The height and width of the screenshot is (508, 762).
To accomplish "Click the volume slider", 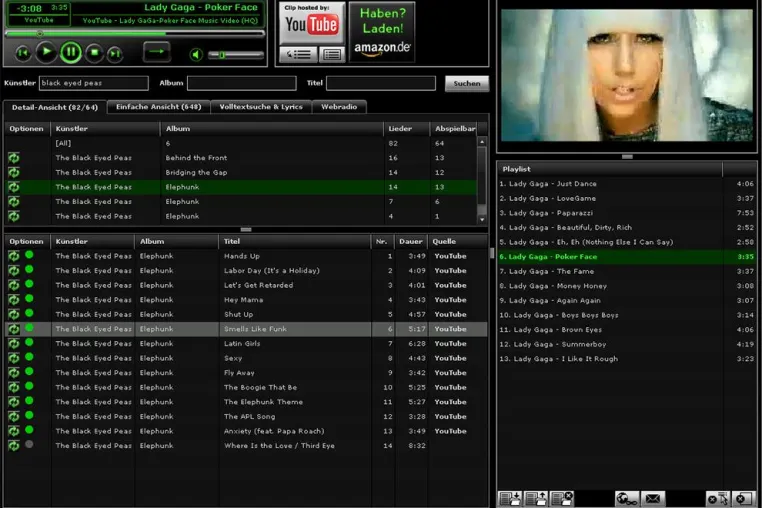I will coord(236,55).
